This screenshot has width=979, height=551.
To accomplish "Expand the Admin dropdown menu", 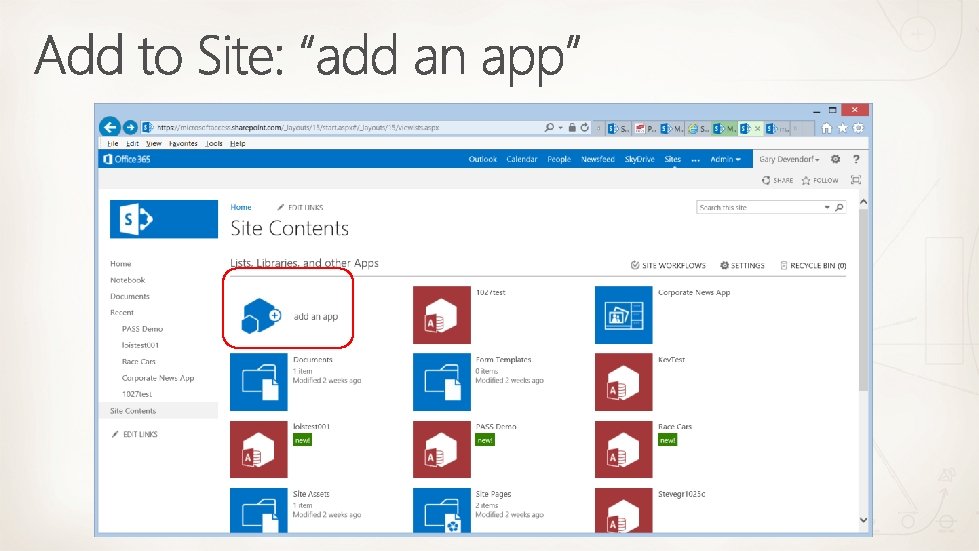I will (x=725, y=159).
